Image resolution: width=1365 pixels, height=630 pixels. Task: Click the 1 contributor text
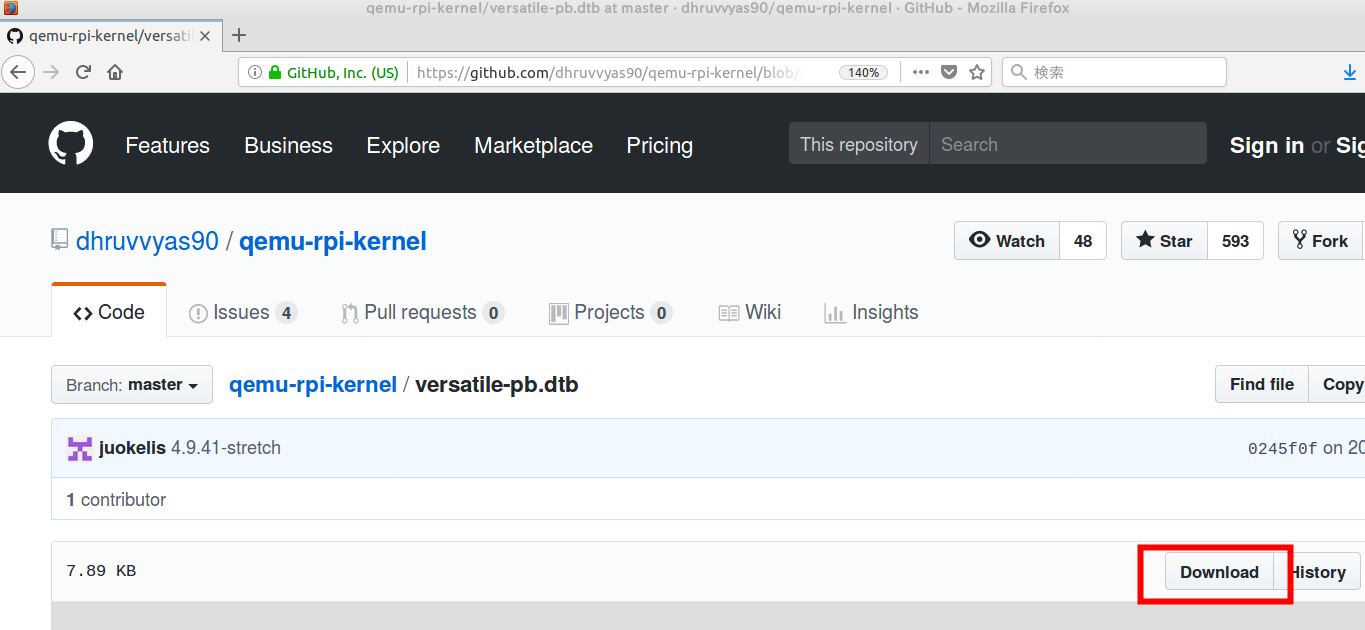(116, 499)
